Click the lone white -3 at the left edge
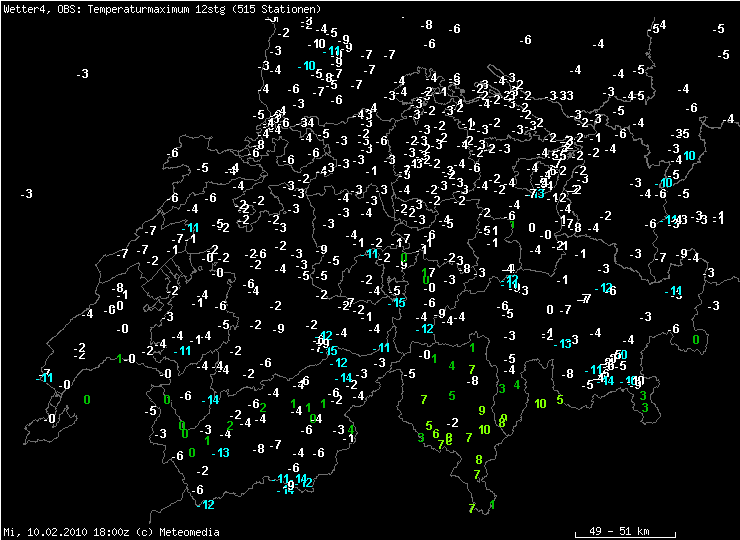Viewport: 740px width, 540px height. coord(26,194)
